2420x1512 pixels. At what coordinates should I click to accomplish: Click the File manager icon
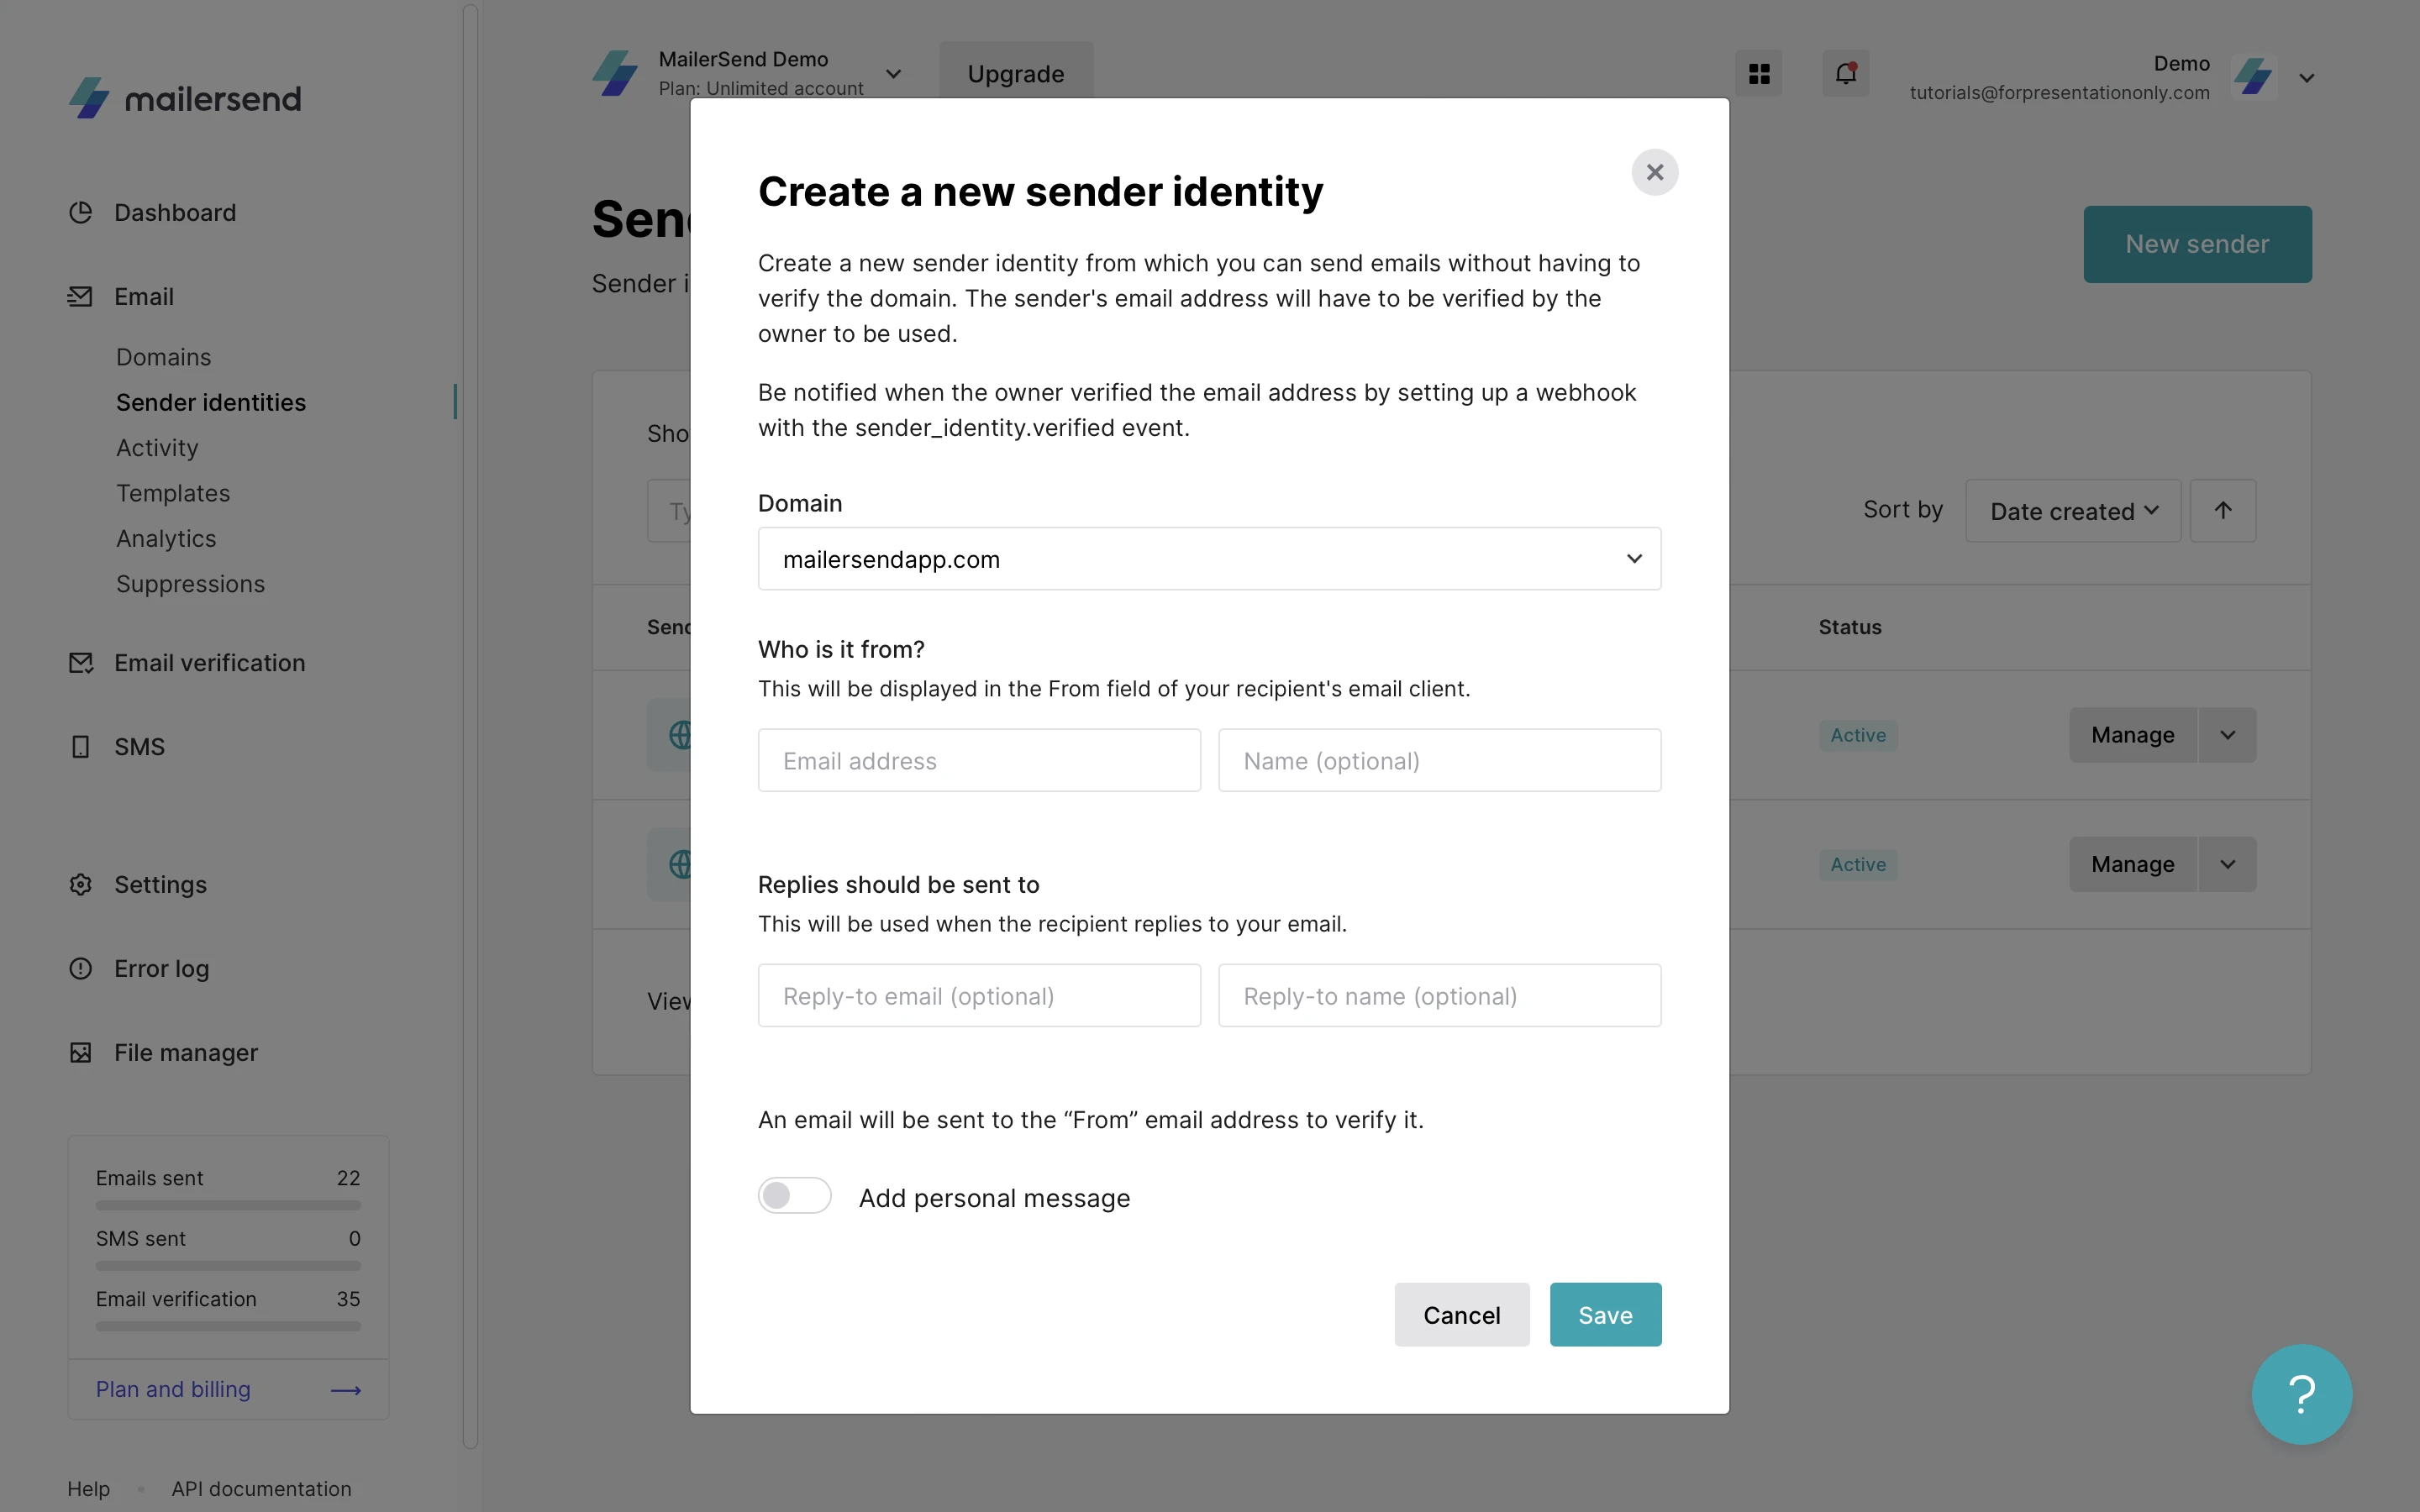pyautogui.click(x=81, y=1053)
